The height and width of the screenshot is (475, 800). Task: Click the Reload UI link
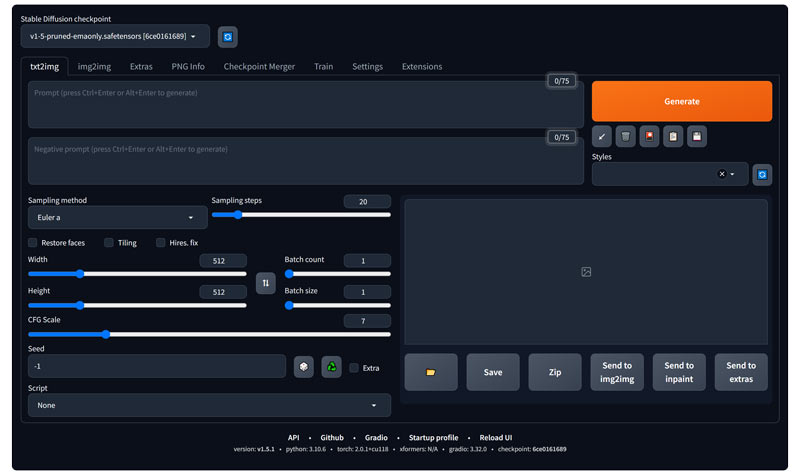coord(495,438)
